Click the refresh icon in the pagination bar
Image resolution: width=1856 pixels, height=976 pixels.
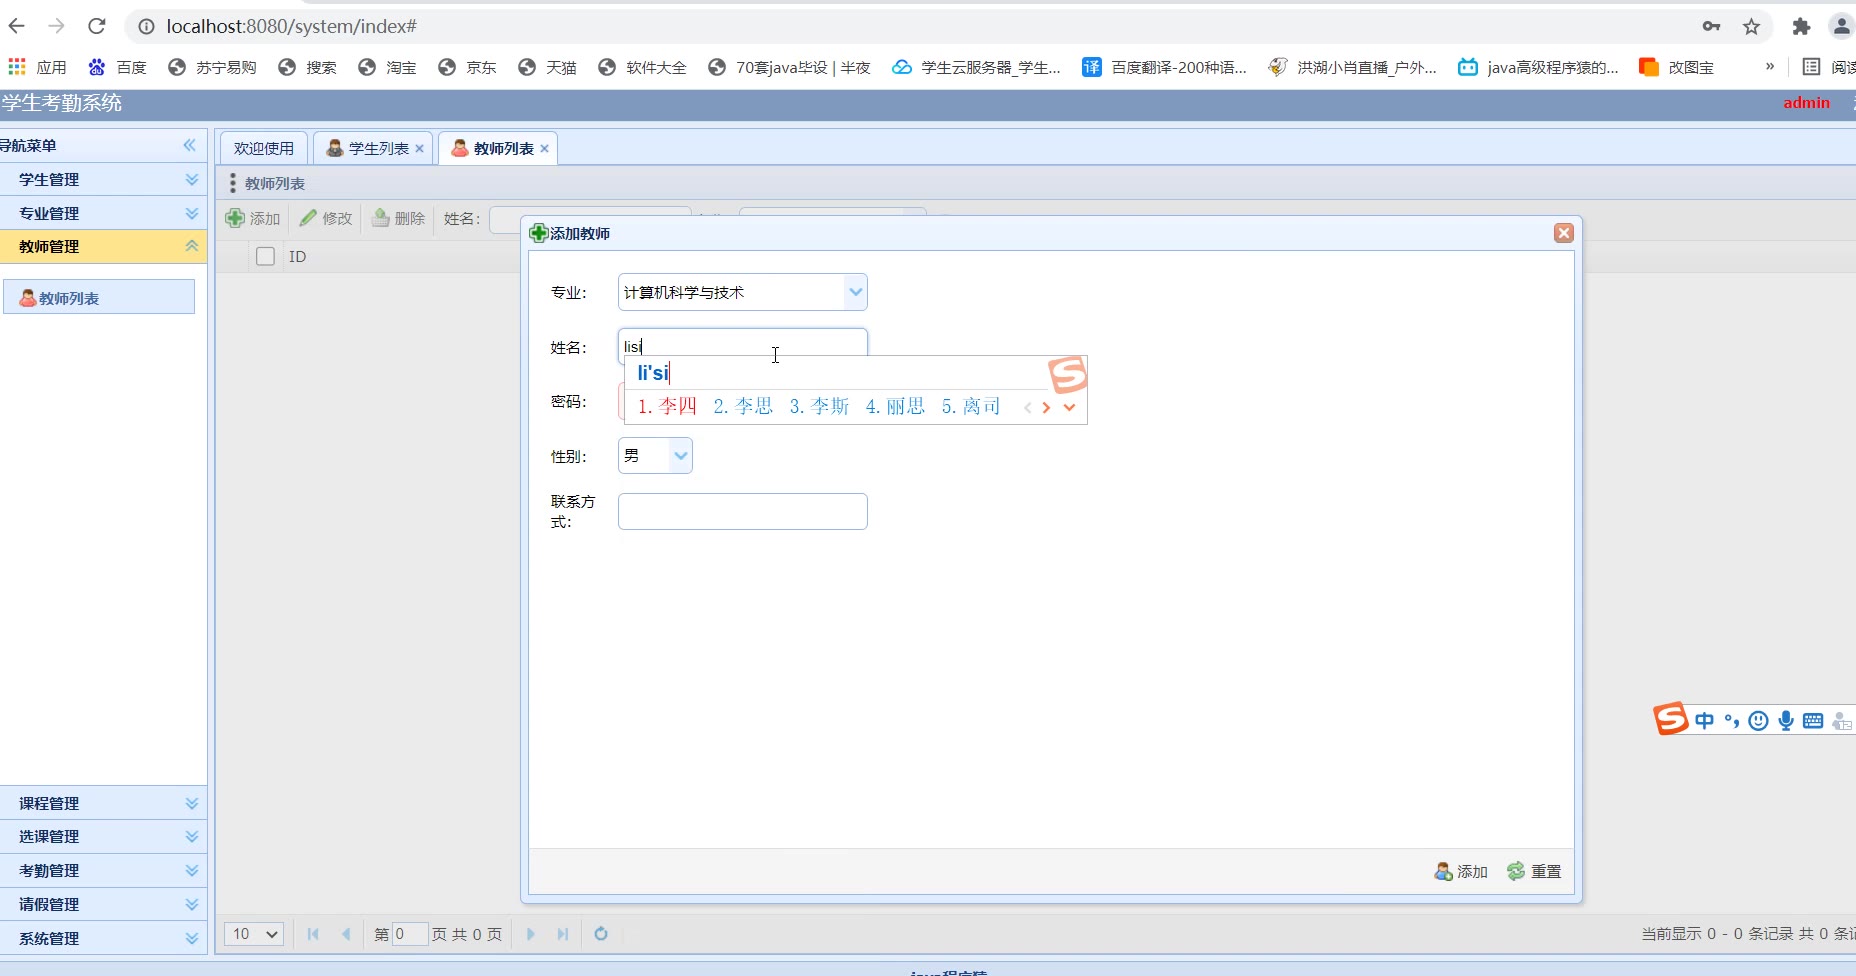pos(601,934)
